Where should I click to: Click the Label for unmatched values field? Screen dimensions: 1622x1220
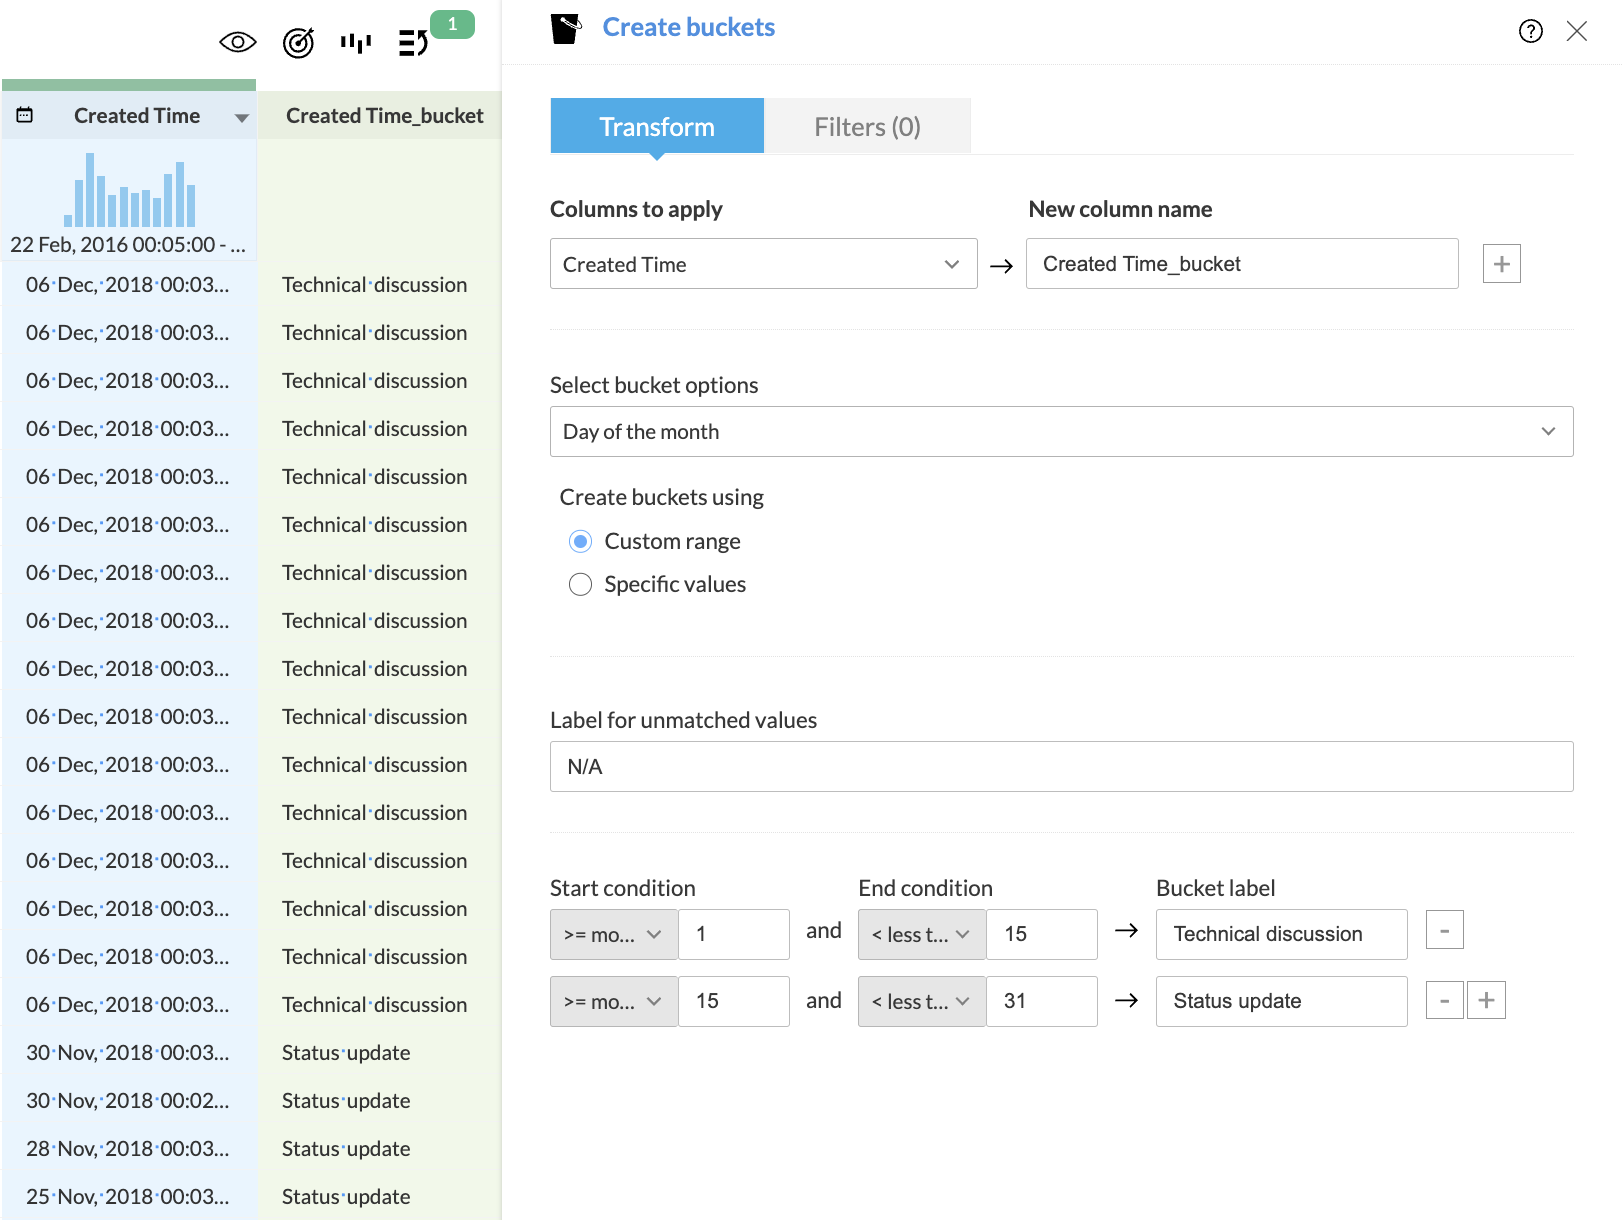pos(1061,767)
